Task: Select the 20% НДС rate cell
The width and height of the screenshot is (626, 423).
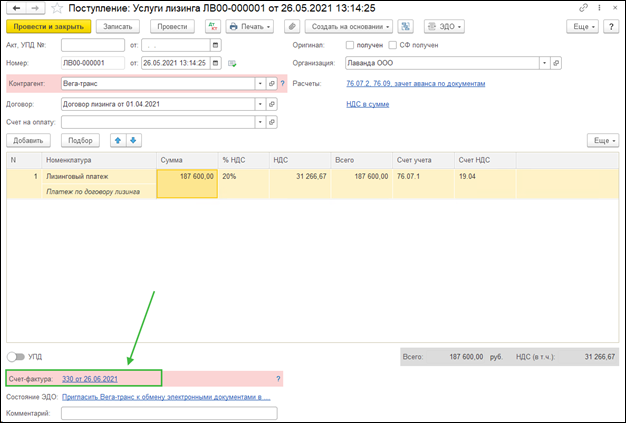Action: pyautogui.click(x=244, y=184)
